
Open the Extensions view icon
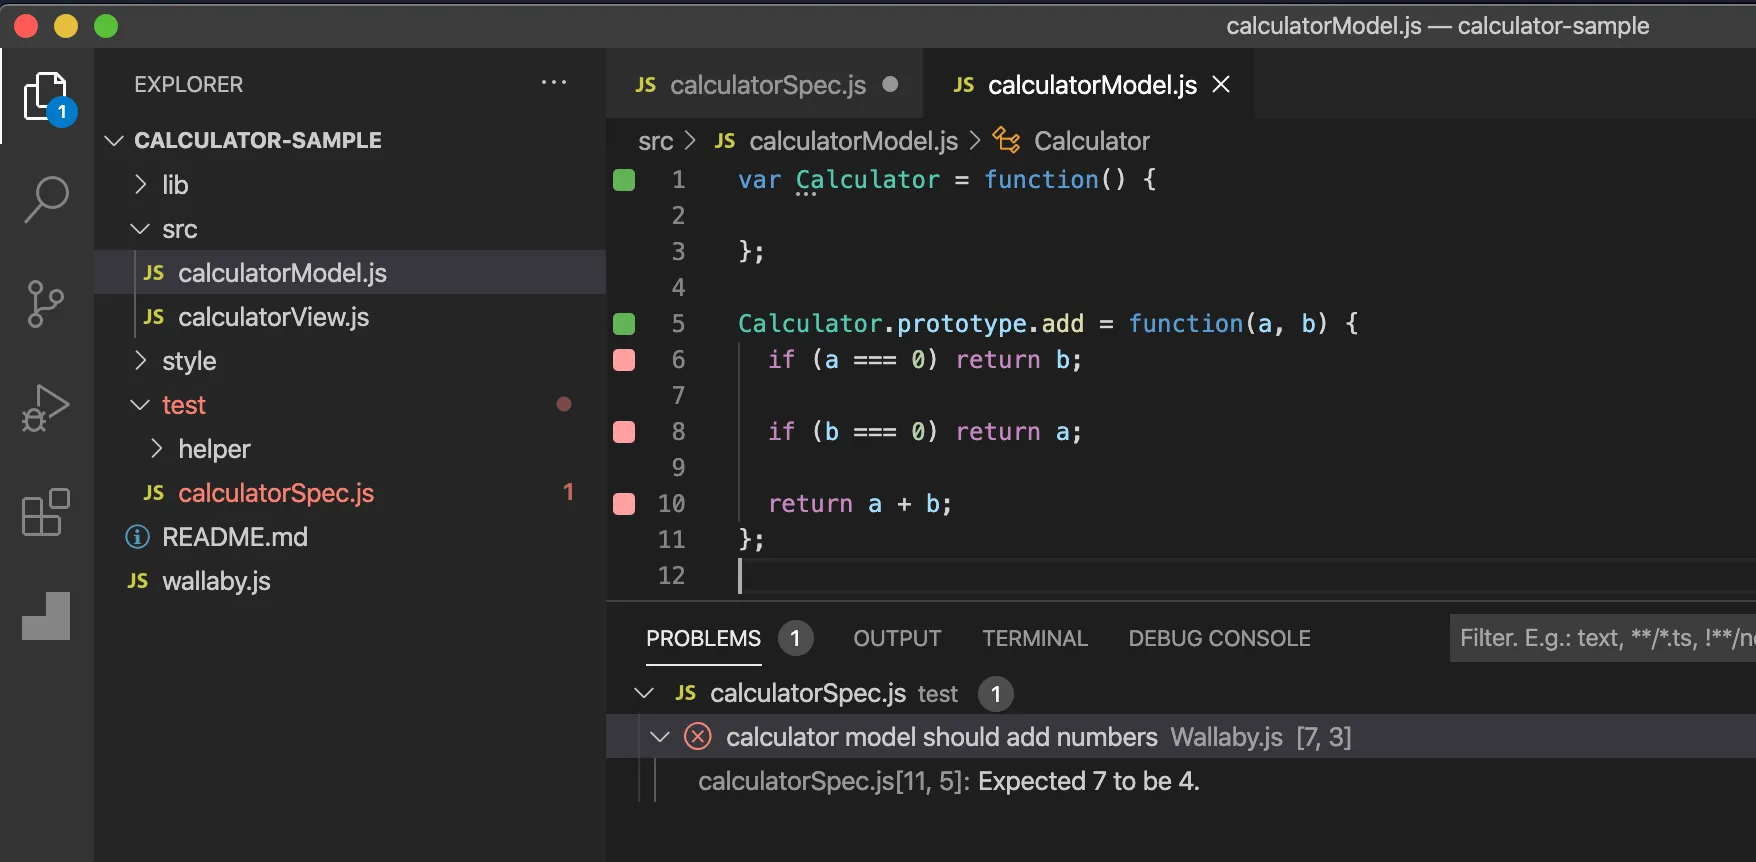click(x=46, y=512)
